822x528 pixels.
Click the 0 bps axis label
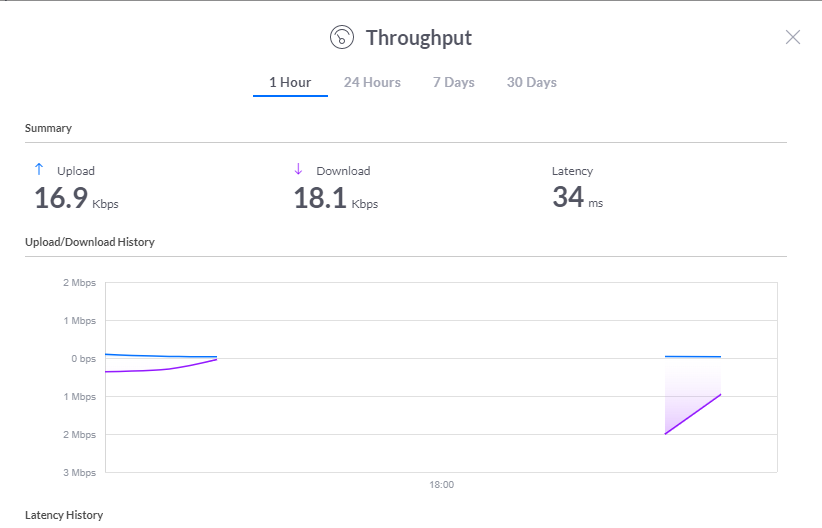click(x=84, y=359)
